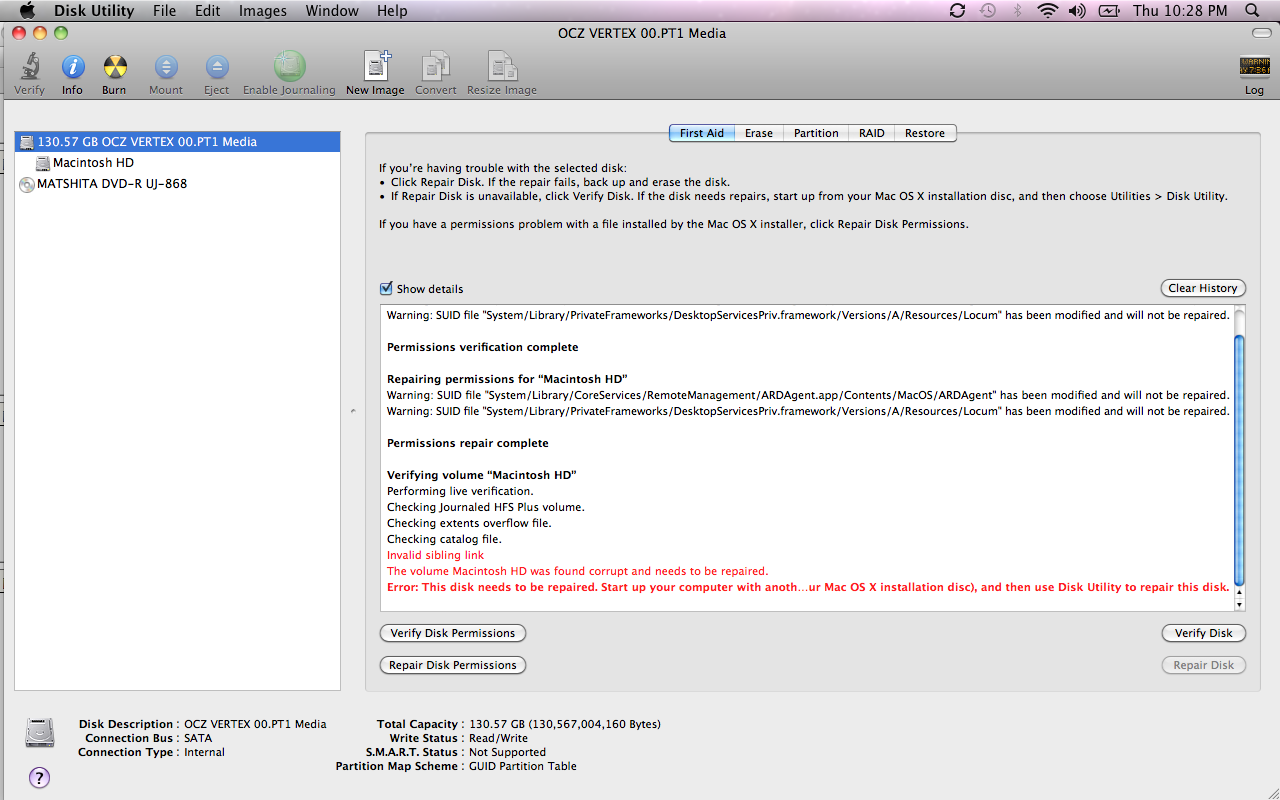This screenshot has width=1280, height=800.
Task: Open the Edit menu
Action: (x=208, y=11)
